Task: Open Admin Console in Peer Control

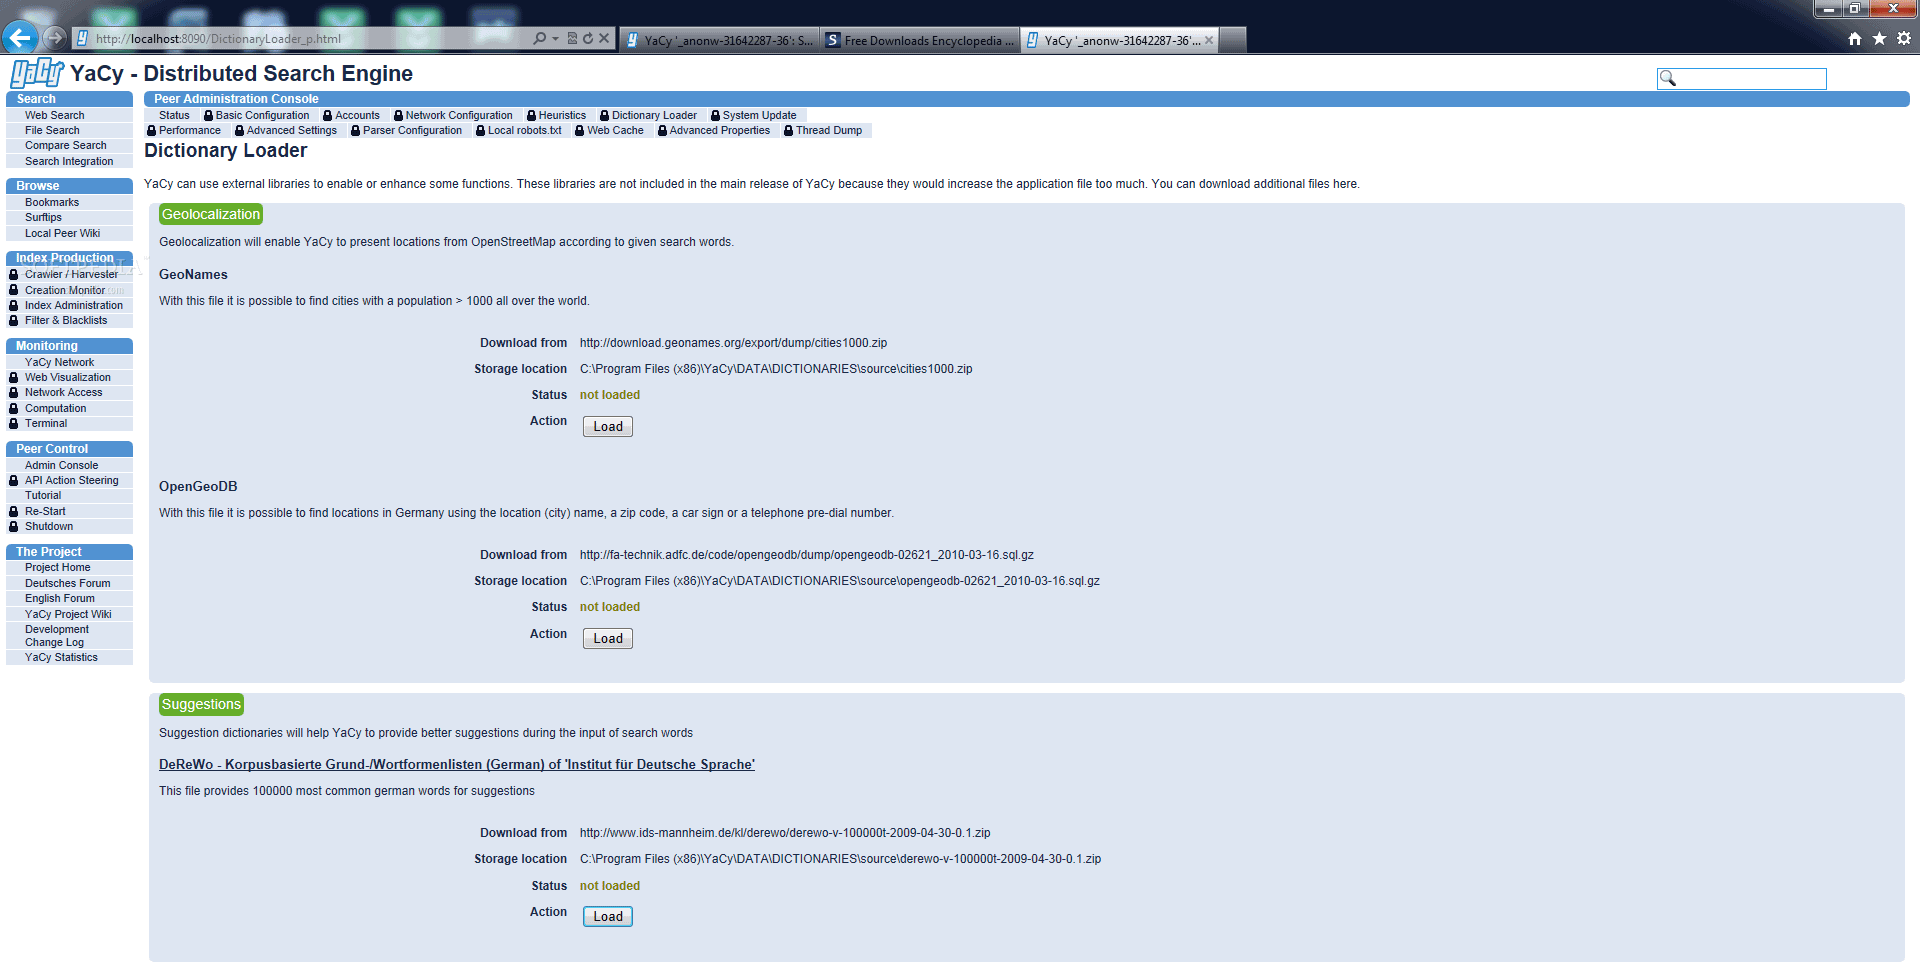Action: coord(62,465)
